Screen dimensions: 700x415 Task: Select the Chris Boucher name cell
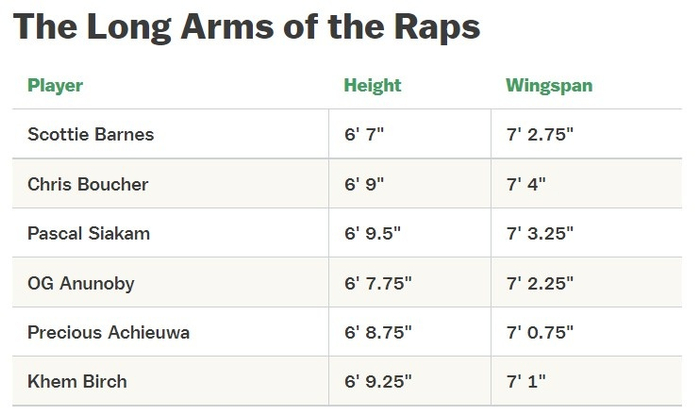pyautogui.click(x=88, y=184)
